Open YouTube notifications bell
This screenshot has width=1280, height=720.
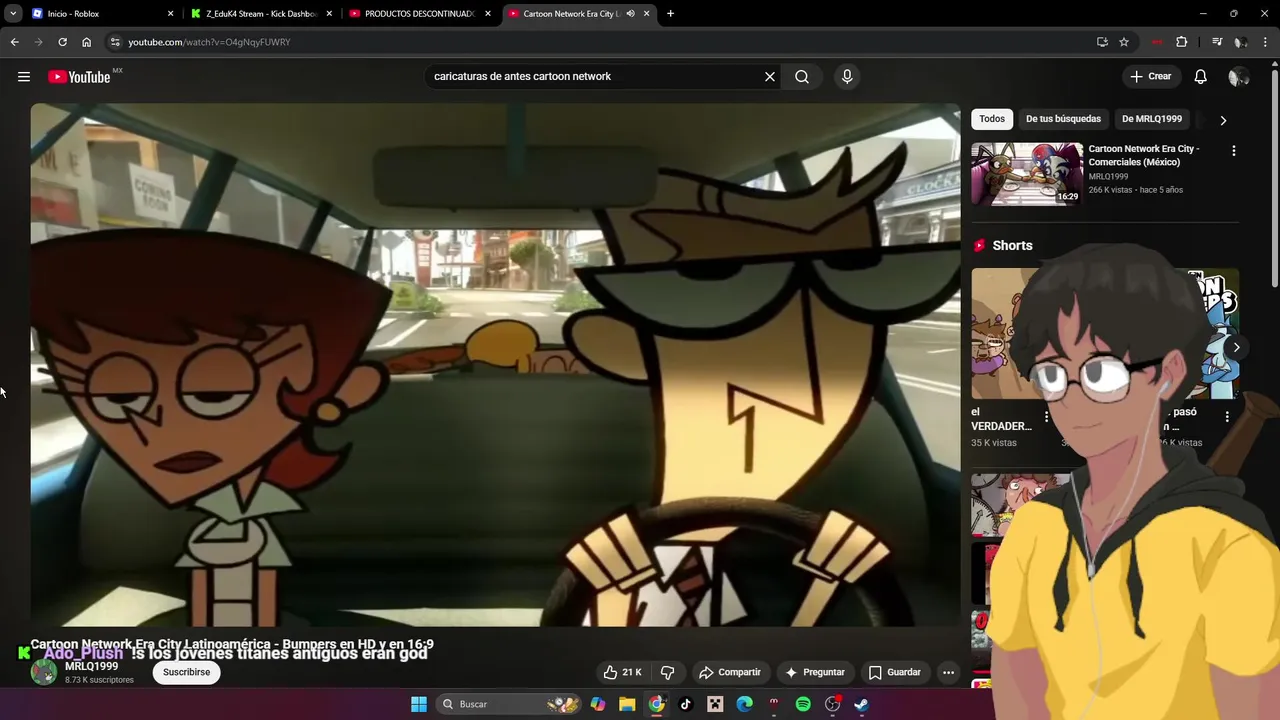1201,77
